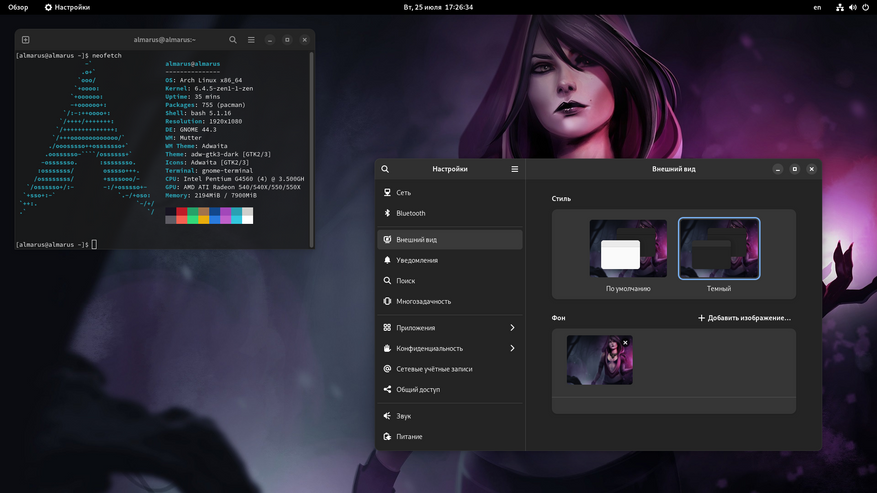Click the Memory usage line in neofetch
The image size is (877, 493).
(x=211, y=195)
